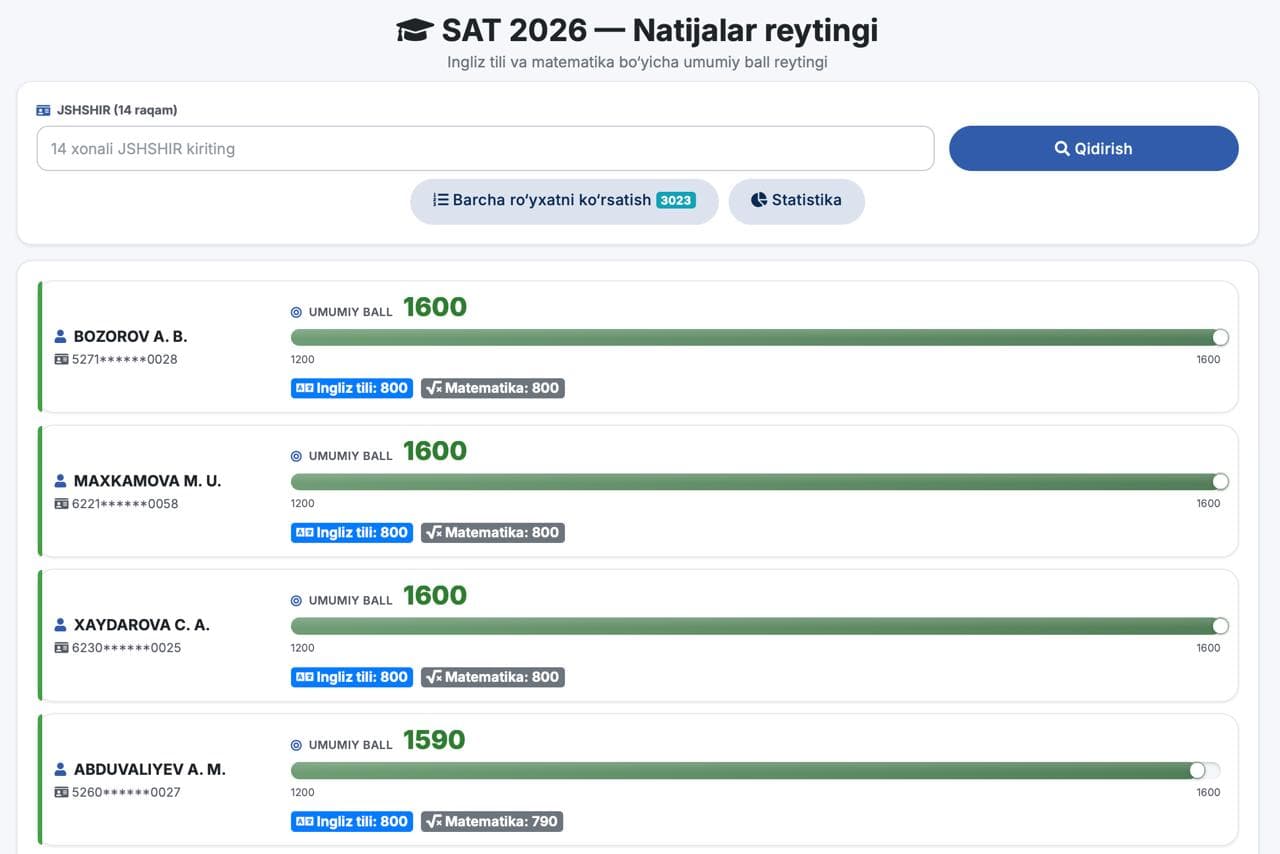Click the Matematika: 790 badge
The width and height of the screenshot is (1280, 854).
coord(492,821)
